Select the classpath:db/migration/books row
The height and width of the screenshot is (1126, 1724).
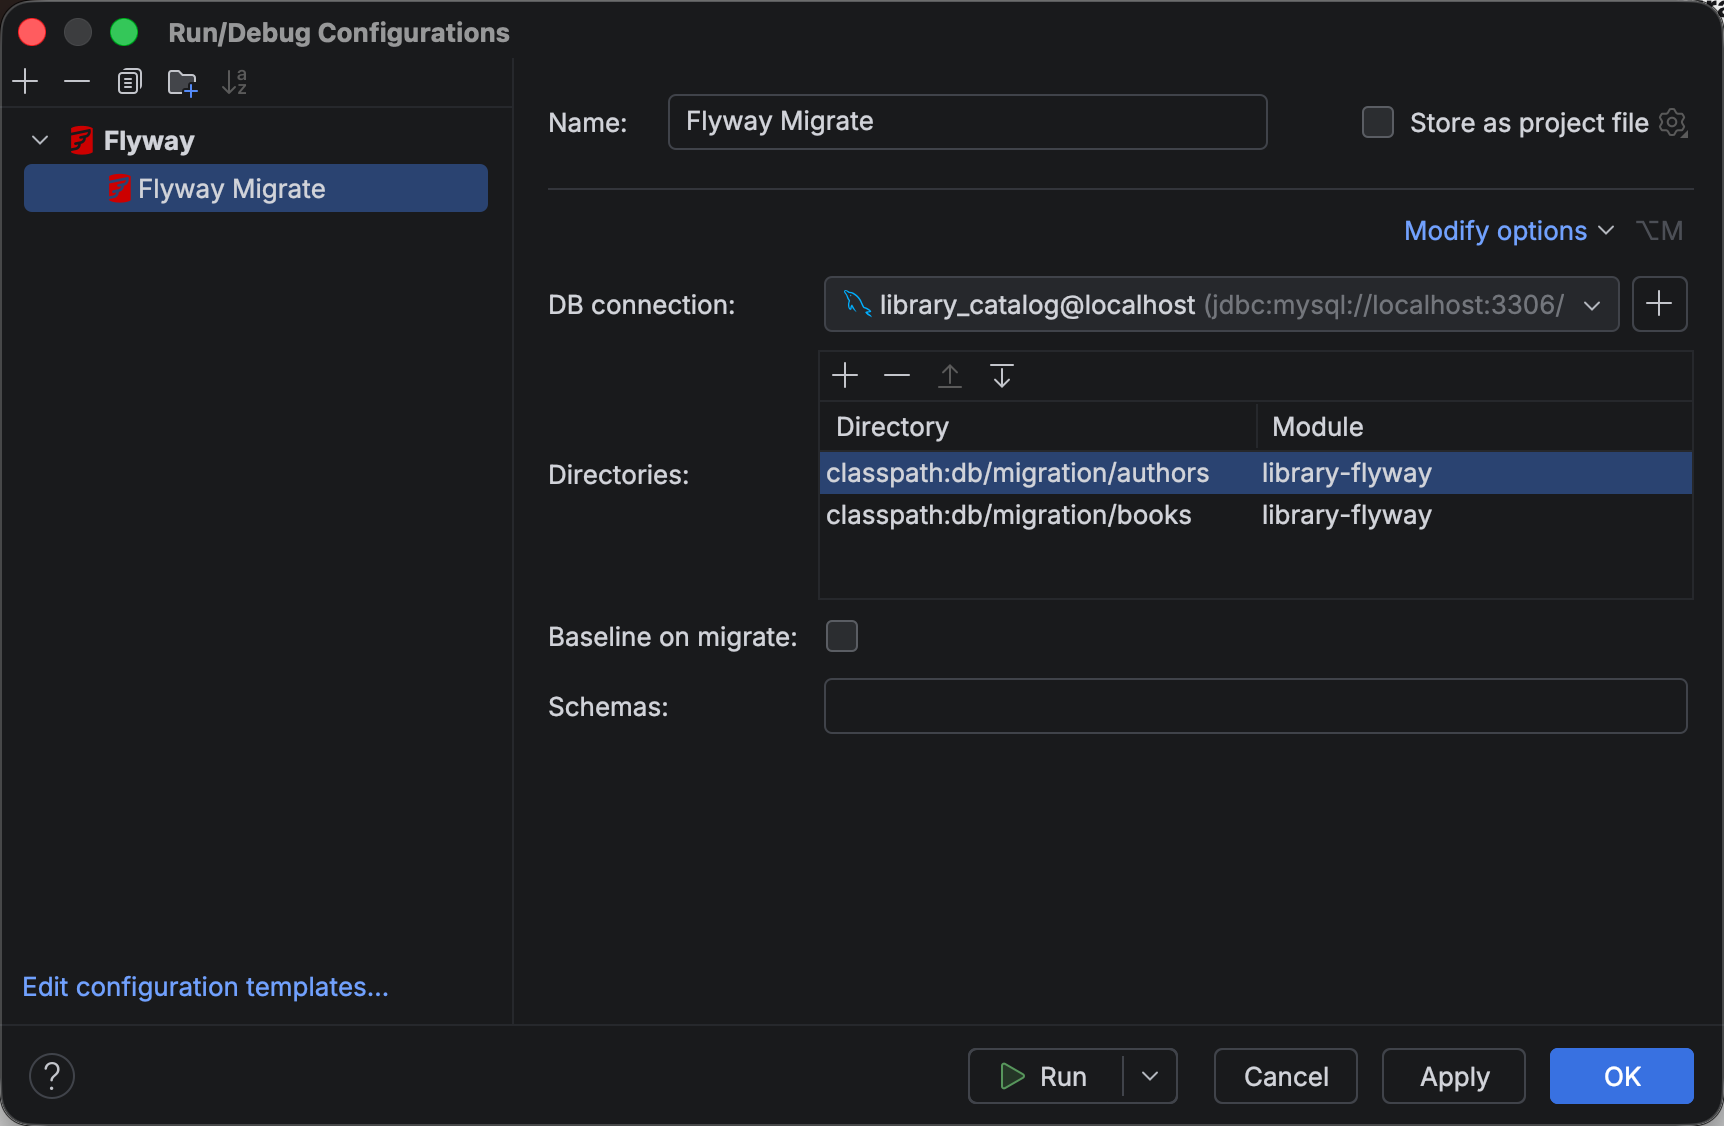click(x=1256, y=515)
